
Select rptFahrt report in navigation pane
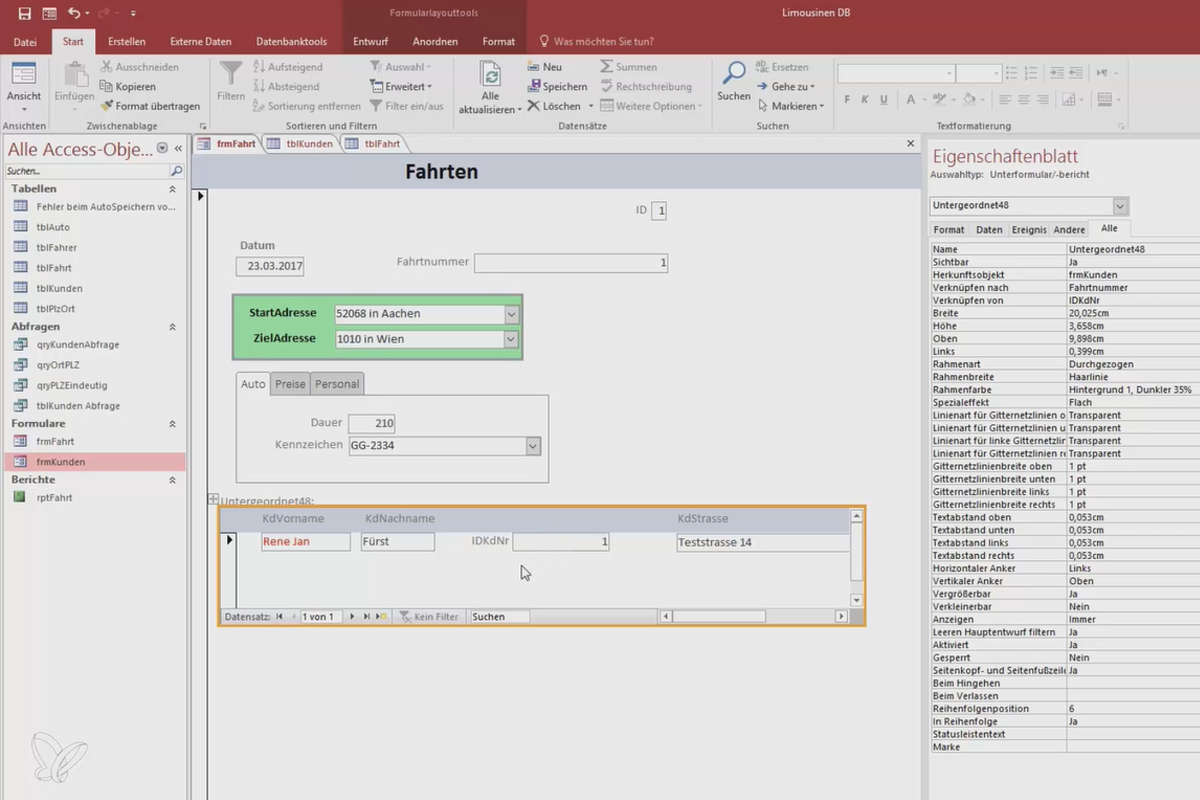coord(54,497)
